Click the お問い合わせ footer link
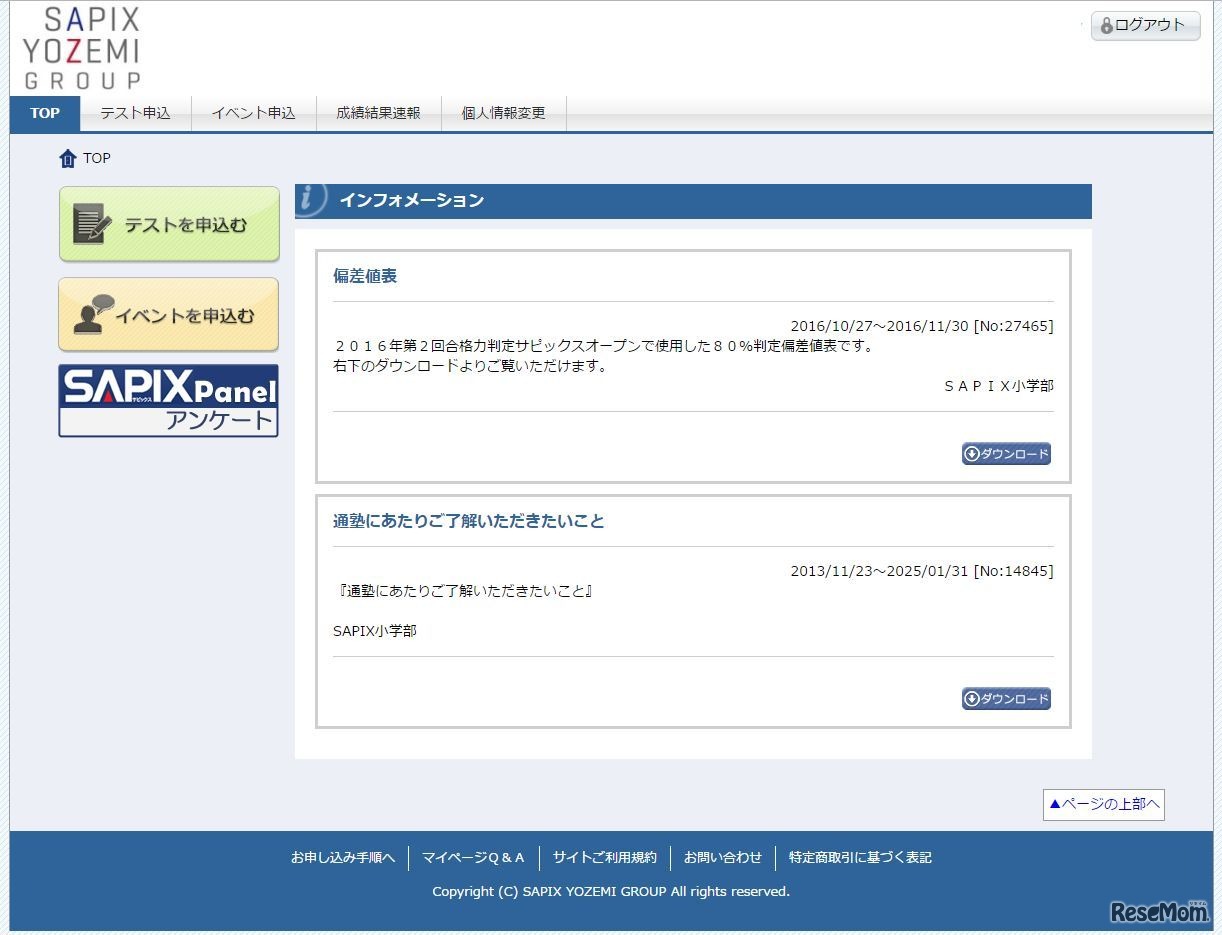Image resolution: width=1222 pixels, height=935 pixels. tap(723, 857)
